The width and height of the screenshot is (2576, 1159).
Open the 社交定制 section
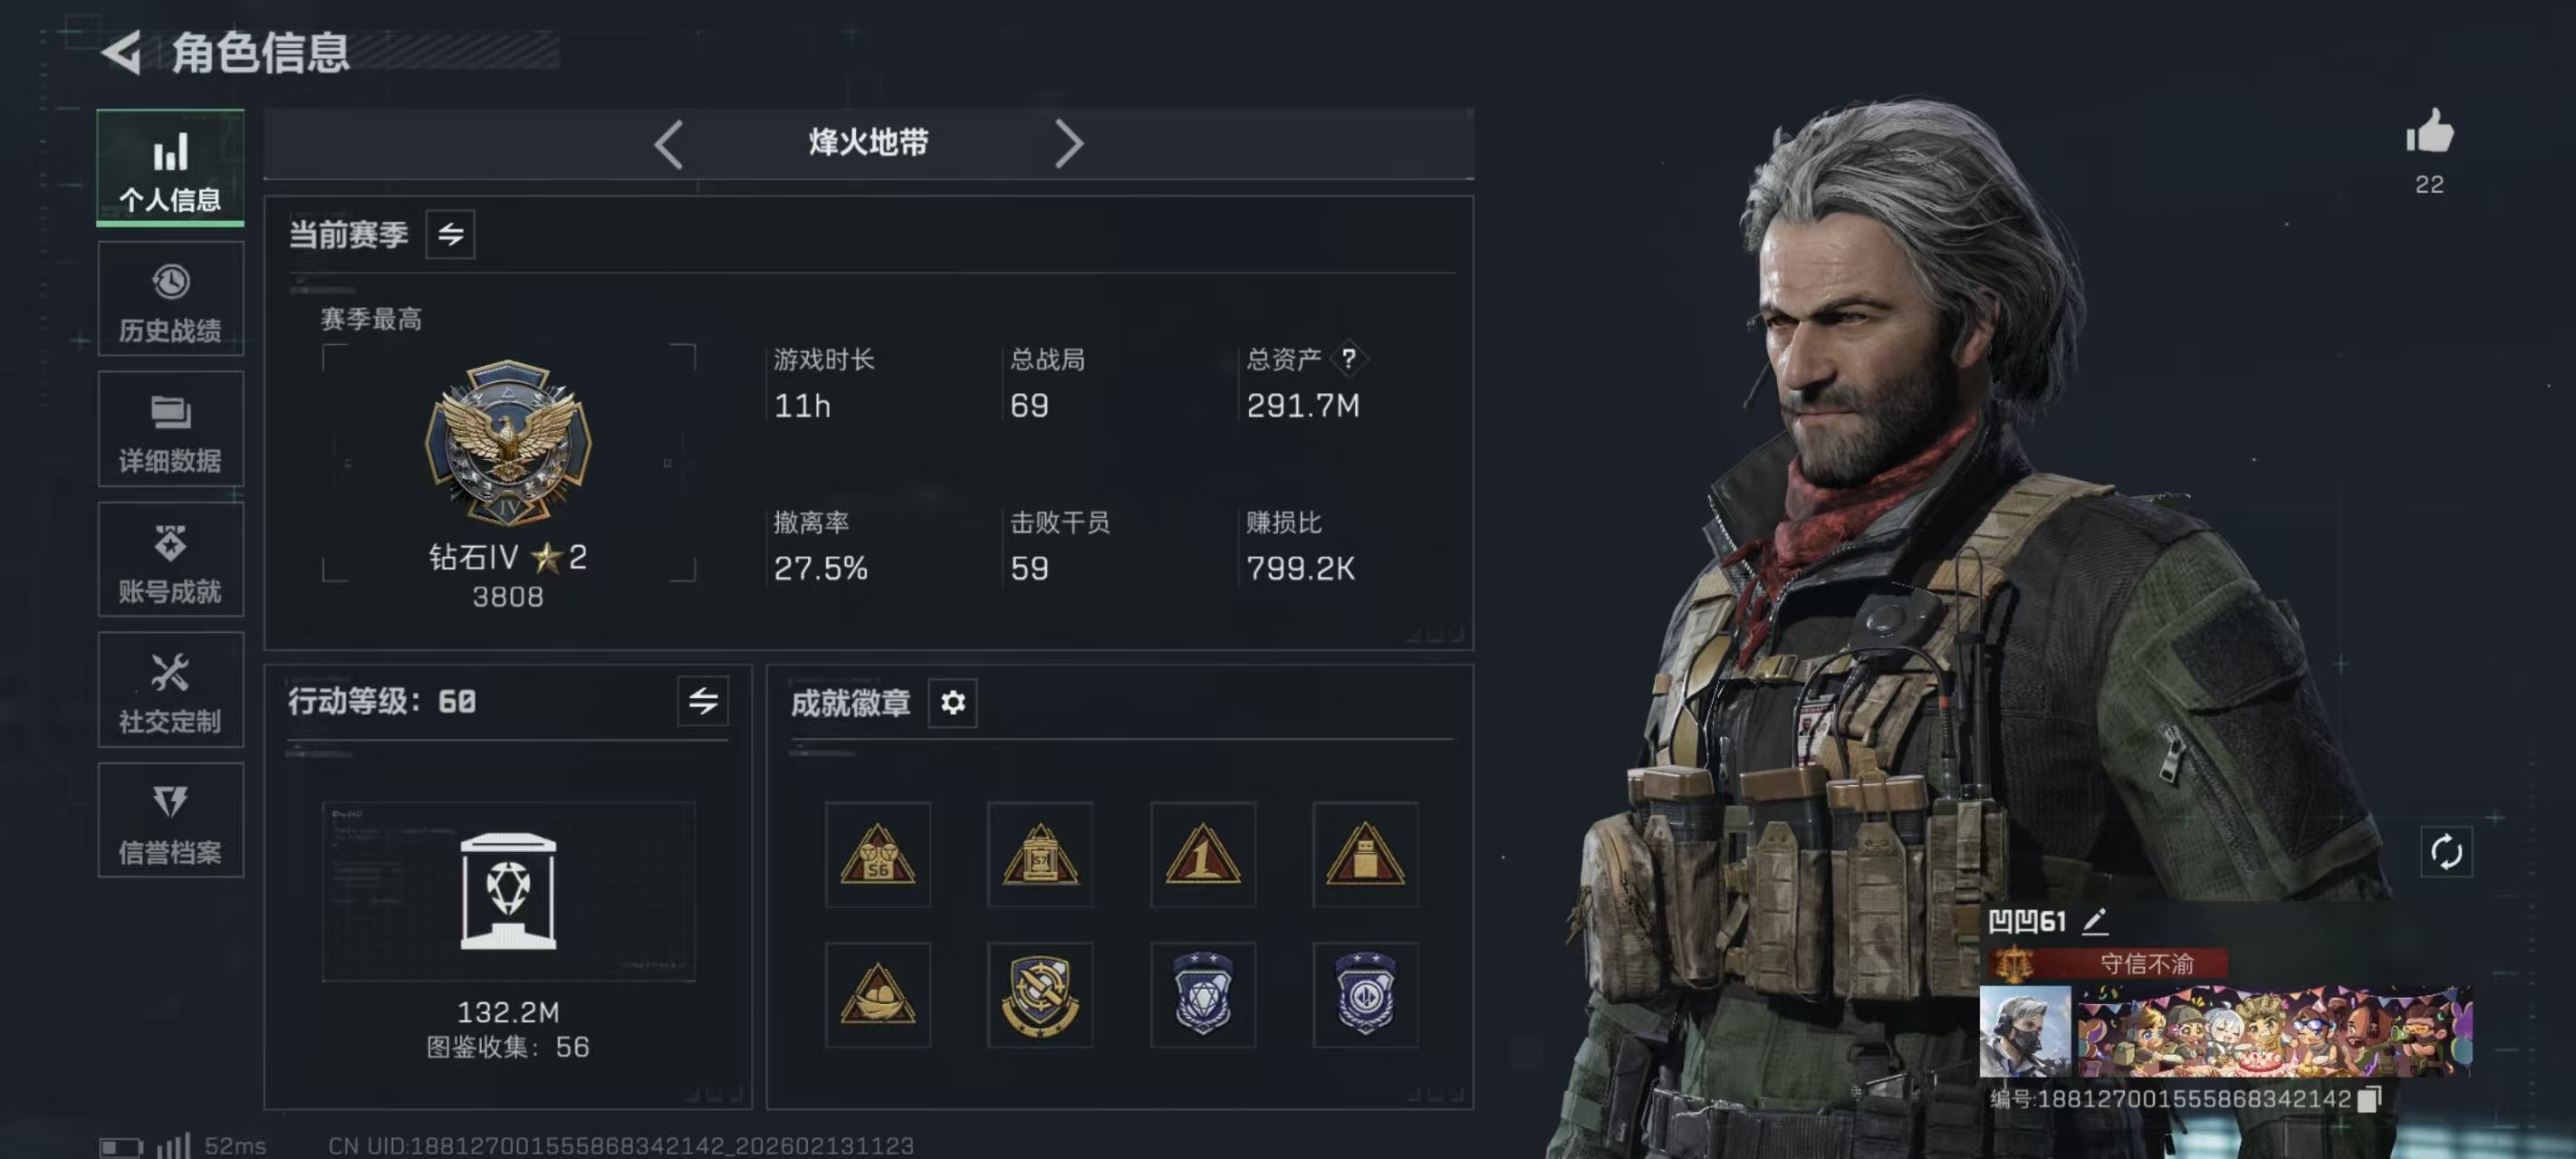click(x=170, y=689)
